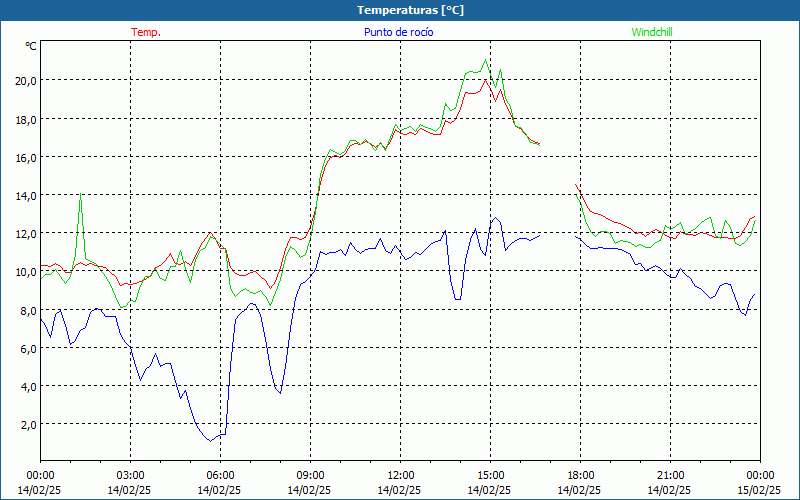Viewport: 800px width, 500px height.
Task: Select the 09:00 time axis marker
Action: pos(310,475)
